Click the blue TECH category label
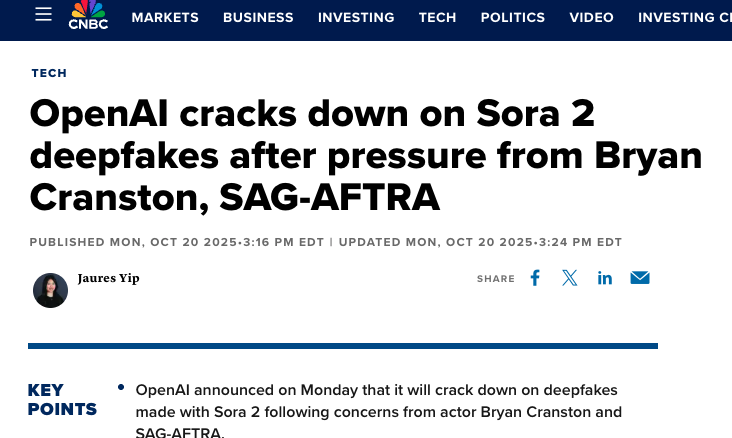 pos(49,73)
